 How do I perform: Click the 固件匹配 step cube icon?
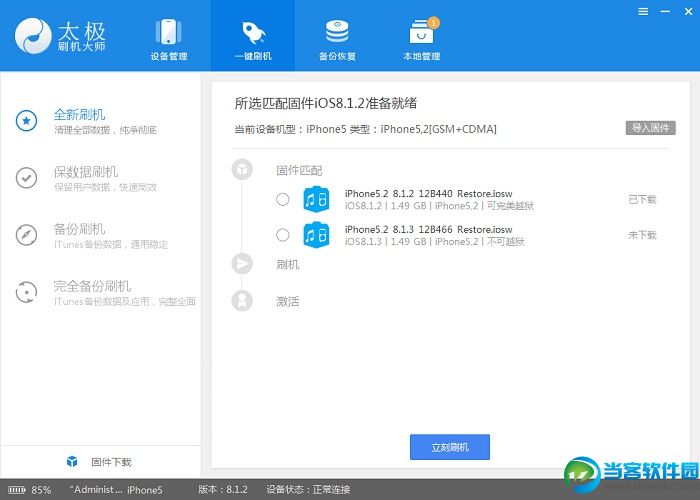pos(242,170)
